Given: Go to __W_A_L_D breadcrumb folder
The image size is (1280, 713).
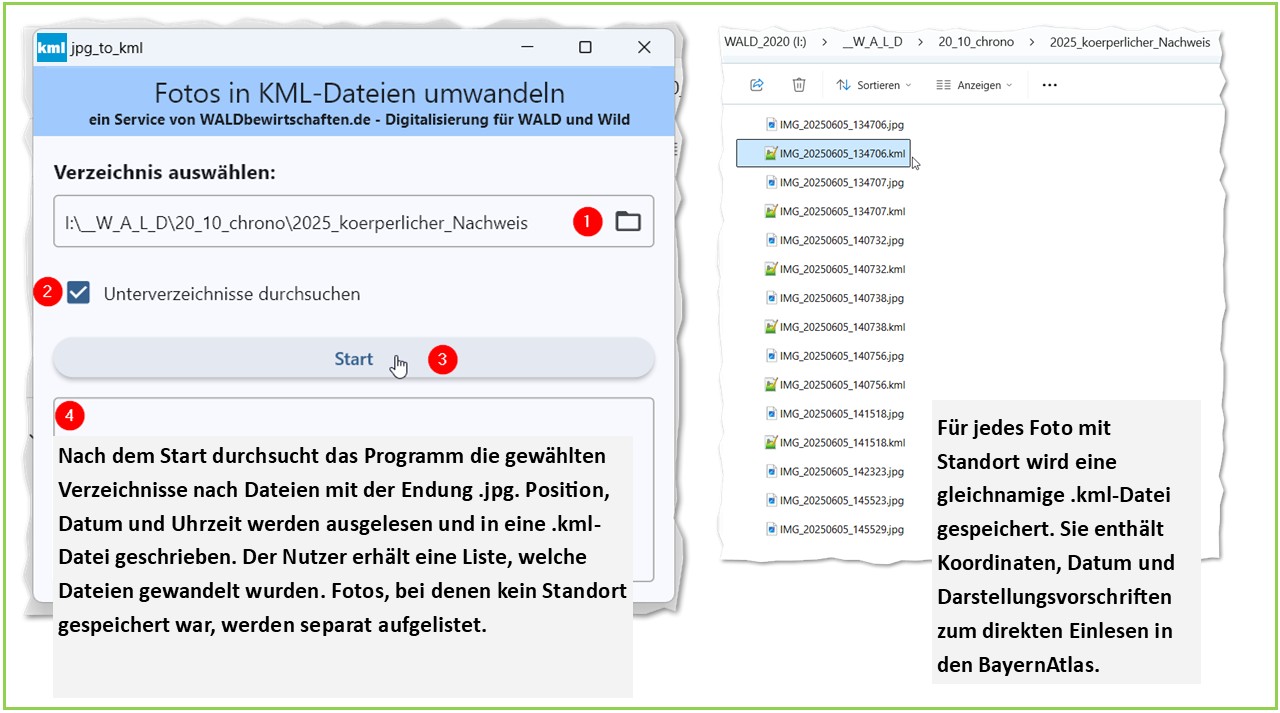Looking at the screenshot, I should pyautogui.click(x=872, y=42).
